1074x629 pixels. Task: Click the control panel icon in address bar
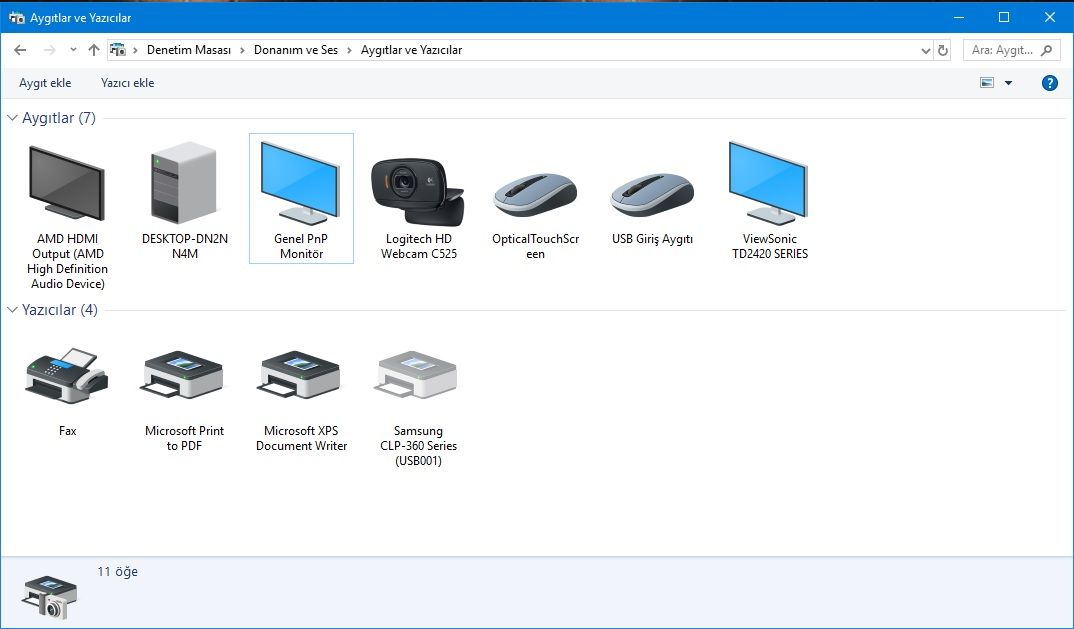118,50
